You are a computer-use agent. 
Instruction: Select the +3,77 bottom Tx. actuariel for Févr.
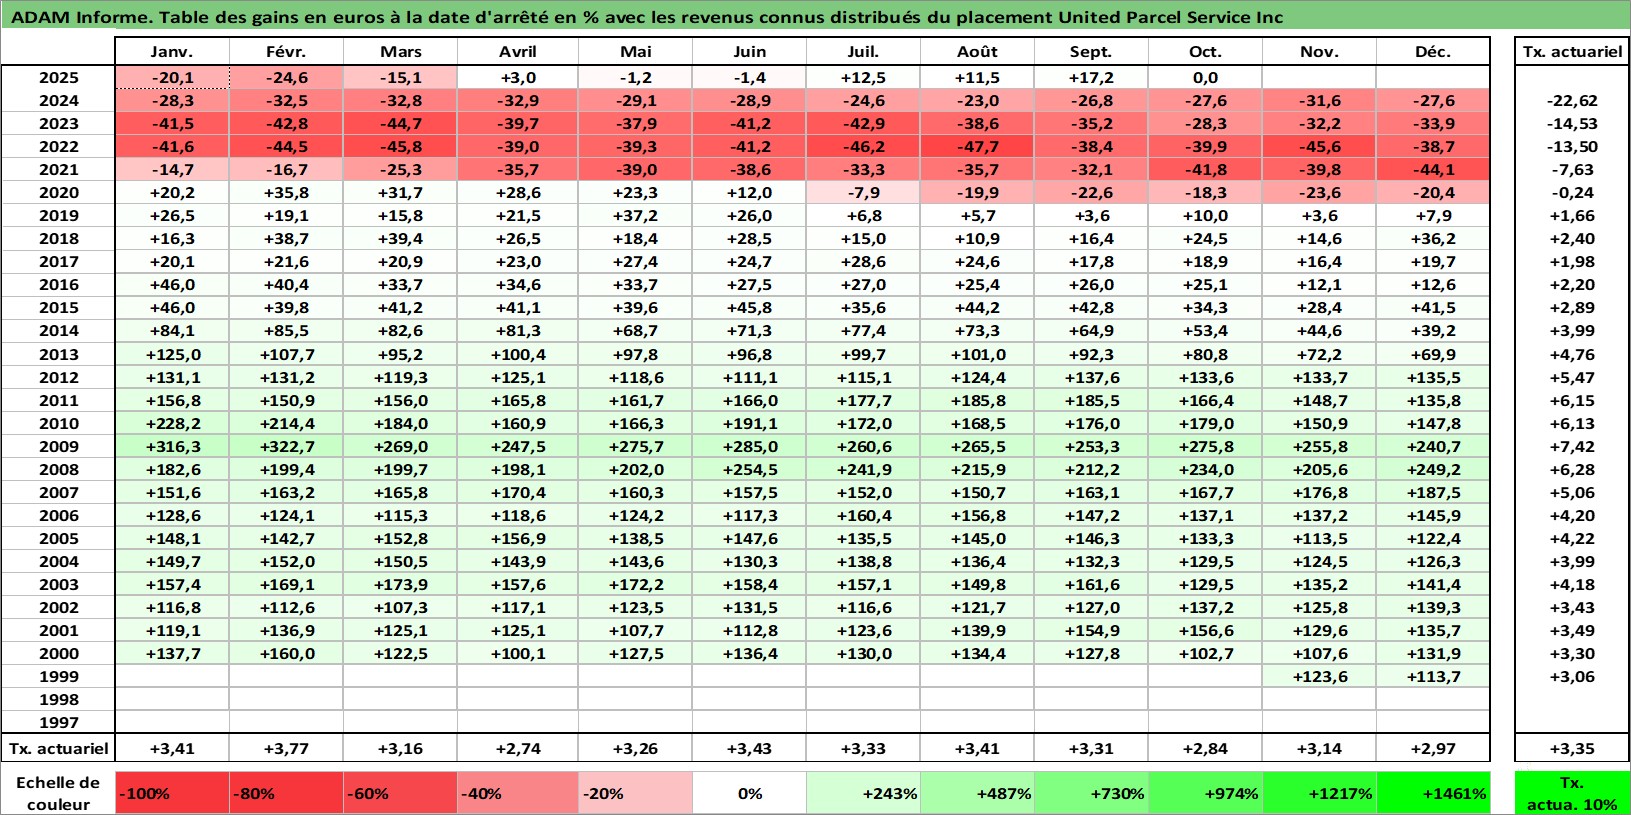[286, 748]
